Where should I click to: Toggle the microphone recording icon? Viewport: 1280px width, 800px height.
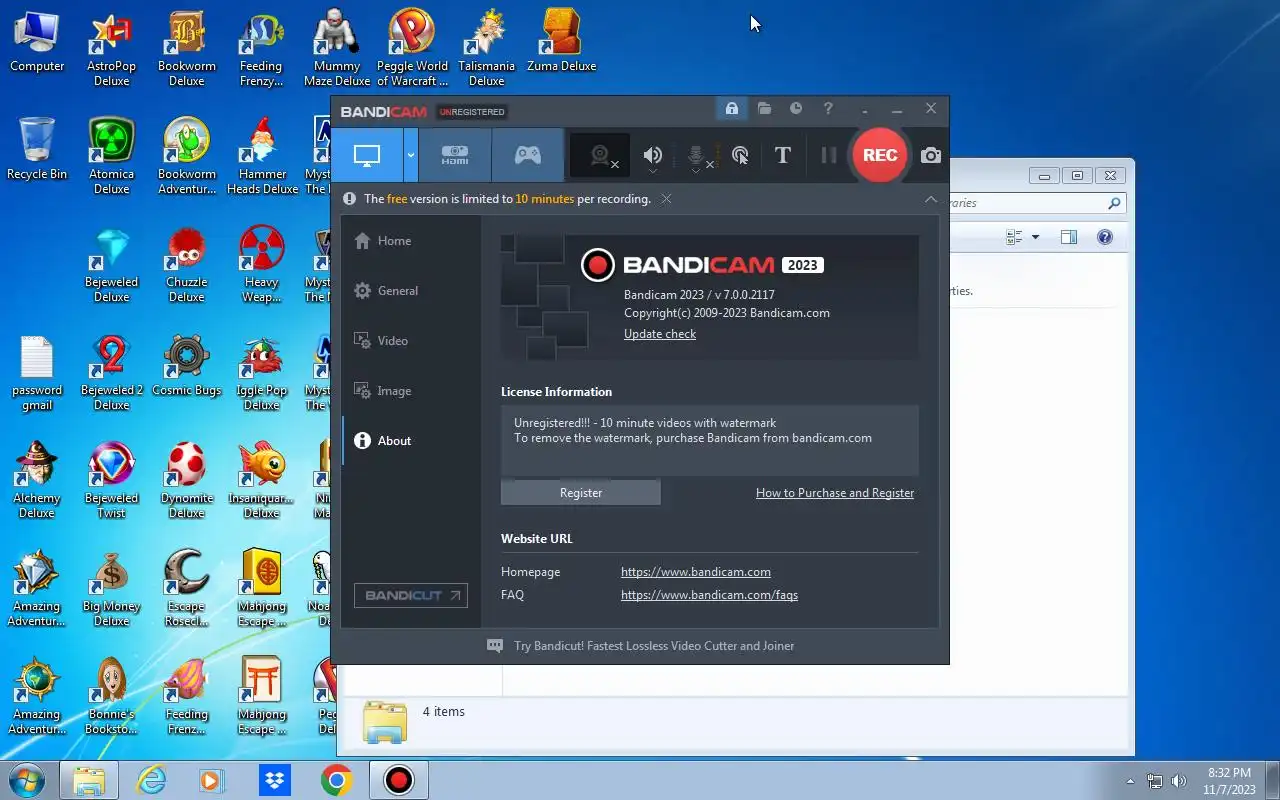pyautogui.click(x=697, y=155)
